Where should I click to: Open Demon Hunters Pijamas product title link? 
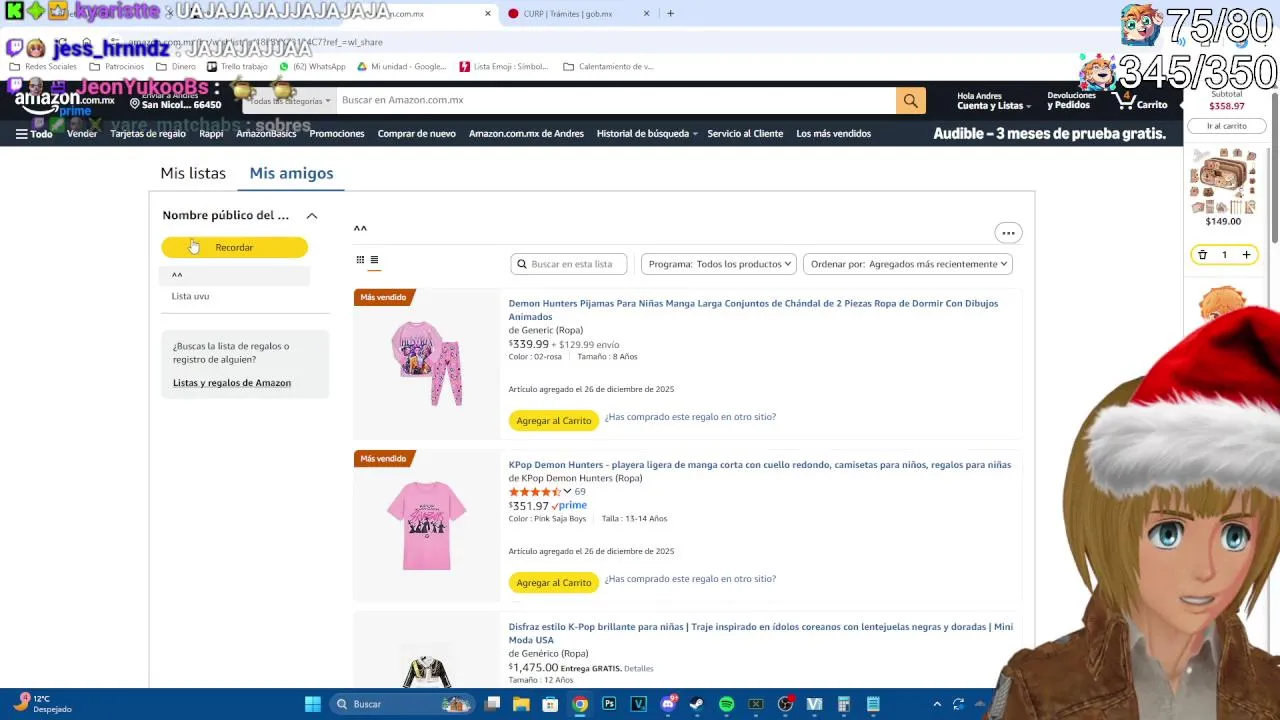(753, 310)
